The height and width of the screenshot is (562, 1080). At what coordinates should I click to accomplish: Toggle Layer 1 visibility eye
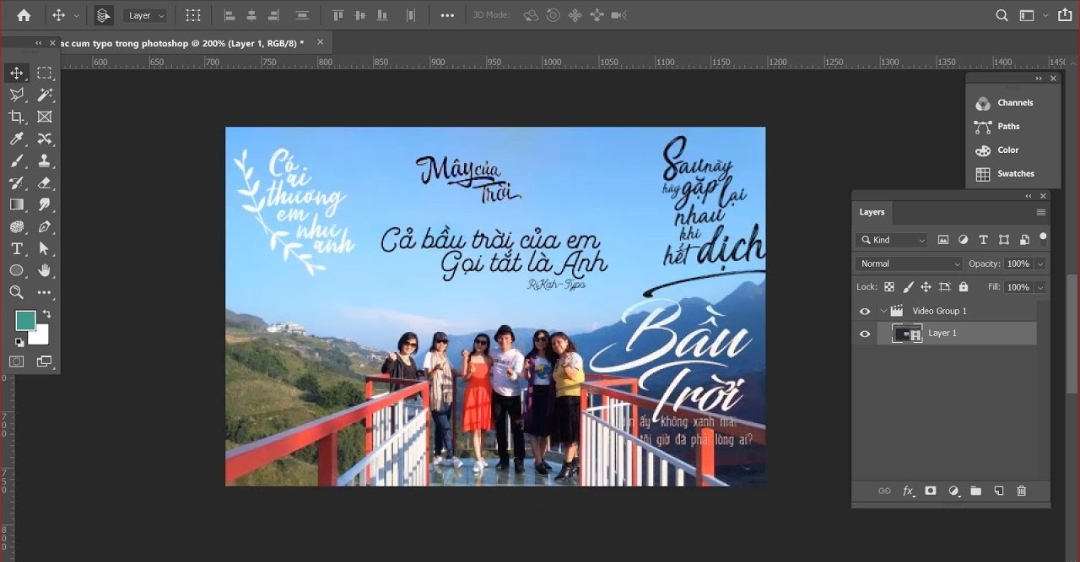[865, 334]
